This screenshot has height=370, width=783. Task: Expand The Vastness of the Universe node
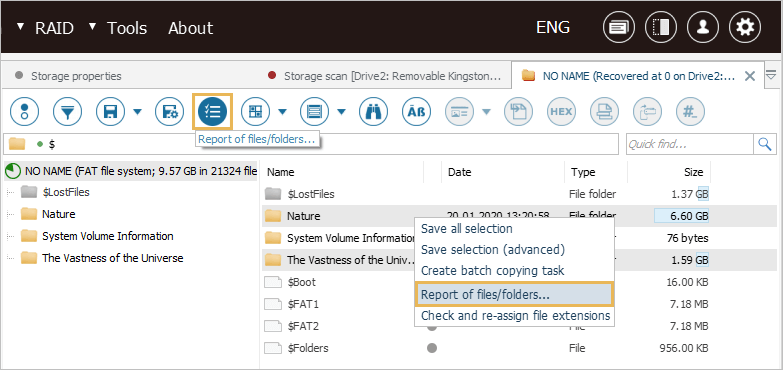click(10, 258)
